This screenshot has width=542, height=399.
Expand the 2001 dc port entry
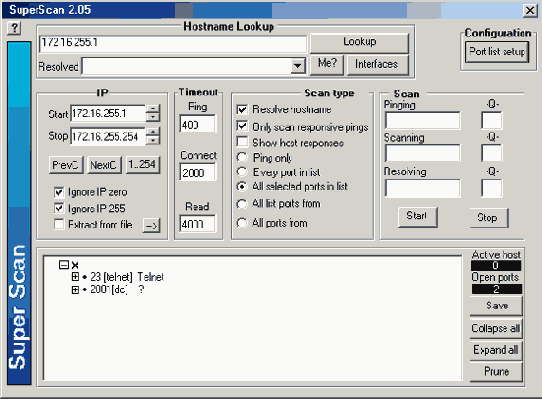click(75, 290)
